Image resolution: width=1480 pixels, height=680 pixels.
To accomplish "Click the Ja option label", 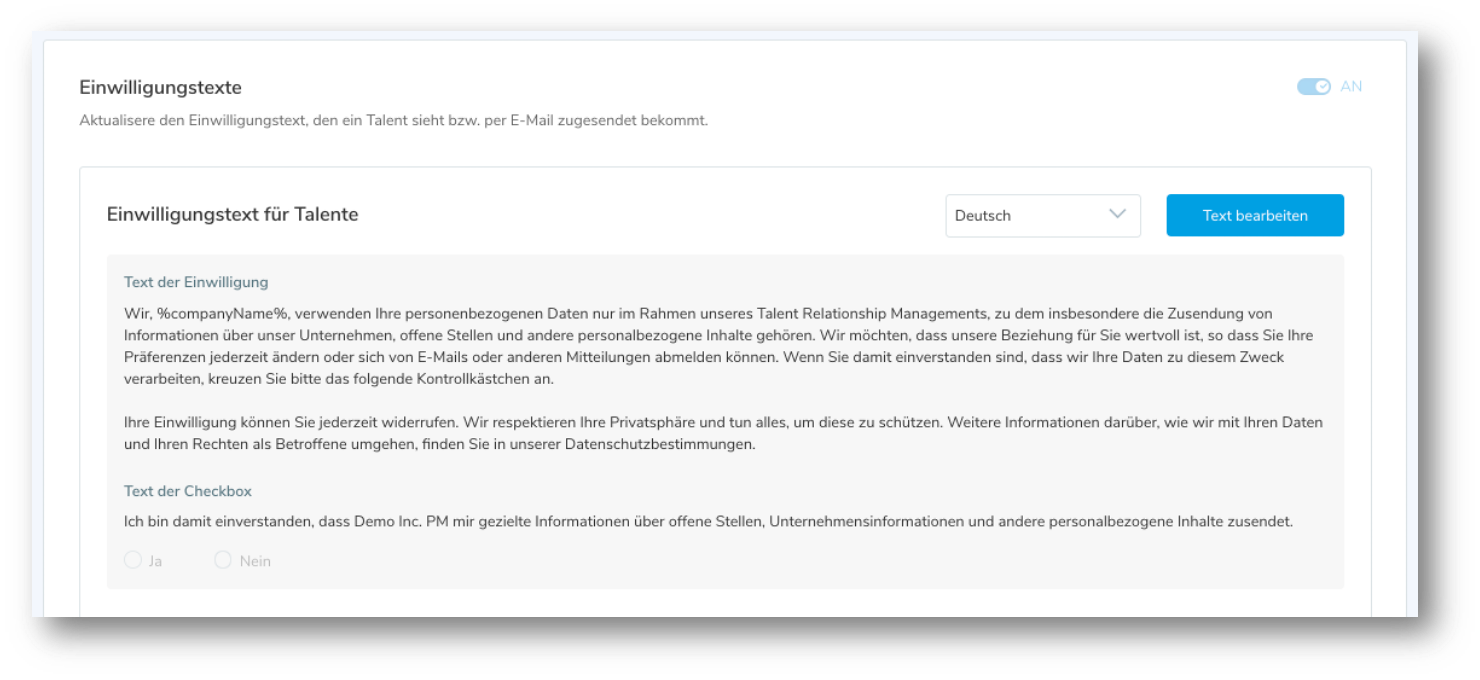I will click(x=155, y=561).
